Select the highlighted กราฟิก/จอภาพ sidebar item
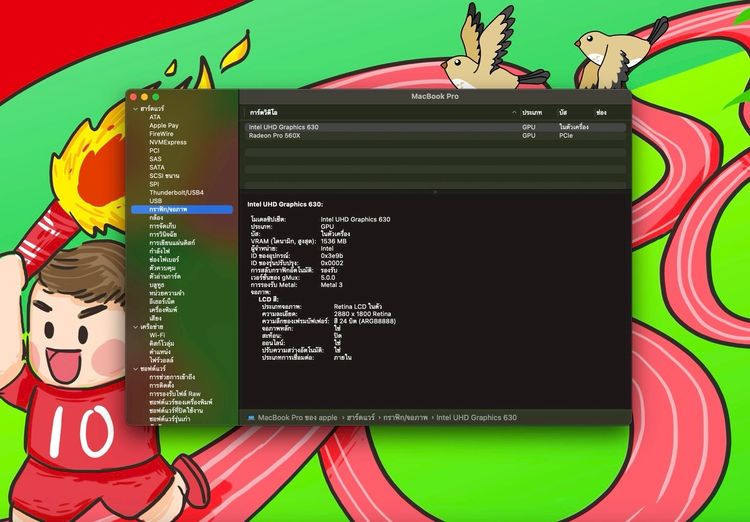The height and width of the screenshot is (522, 750). pos(168,209)
